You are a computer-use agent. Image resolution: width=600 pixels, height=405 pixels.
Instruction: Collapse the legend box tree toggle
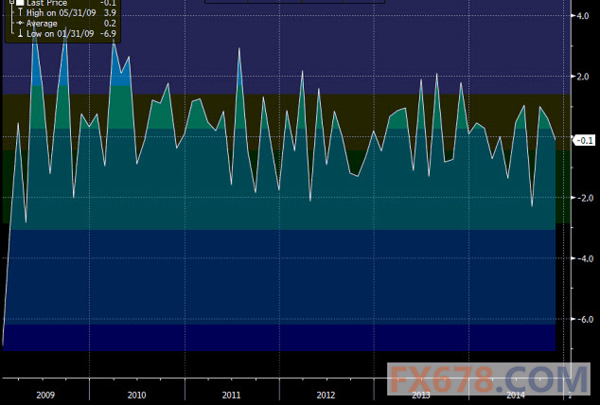click(x=10, y=4)
